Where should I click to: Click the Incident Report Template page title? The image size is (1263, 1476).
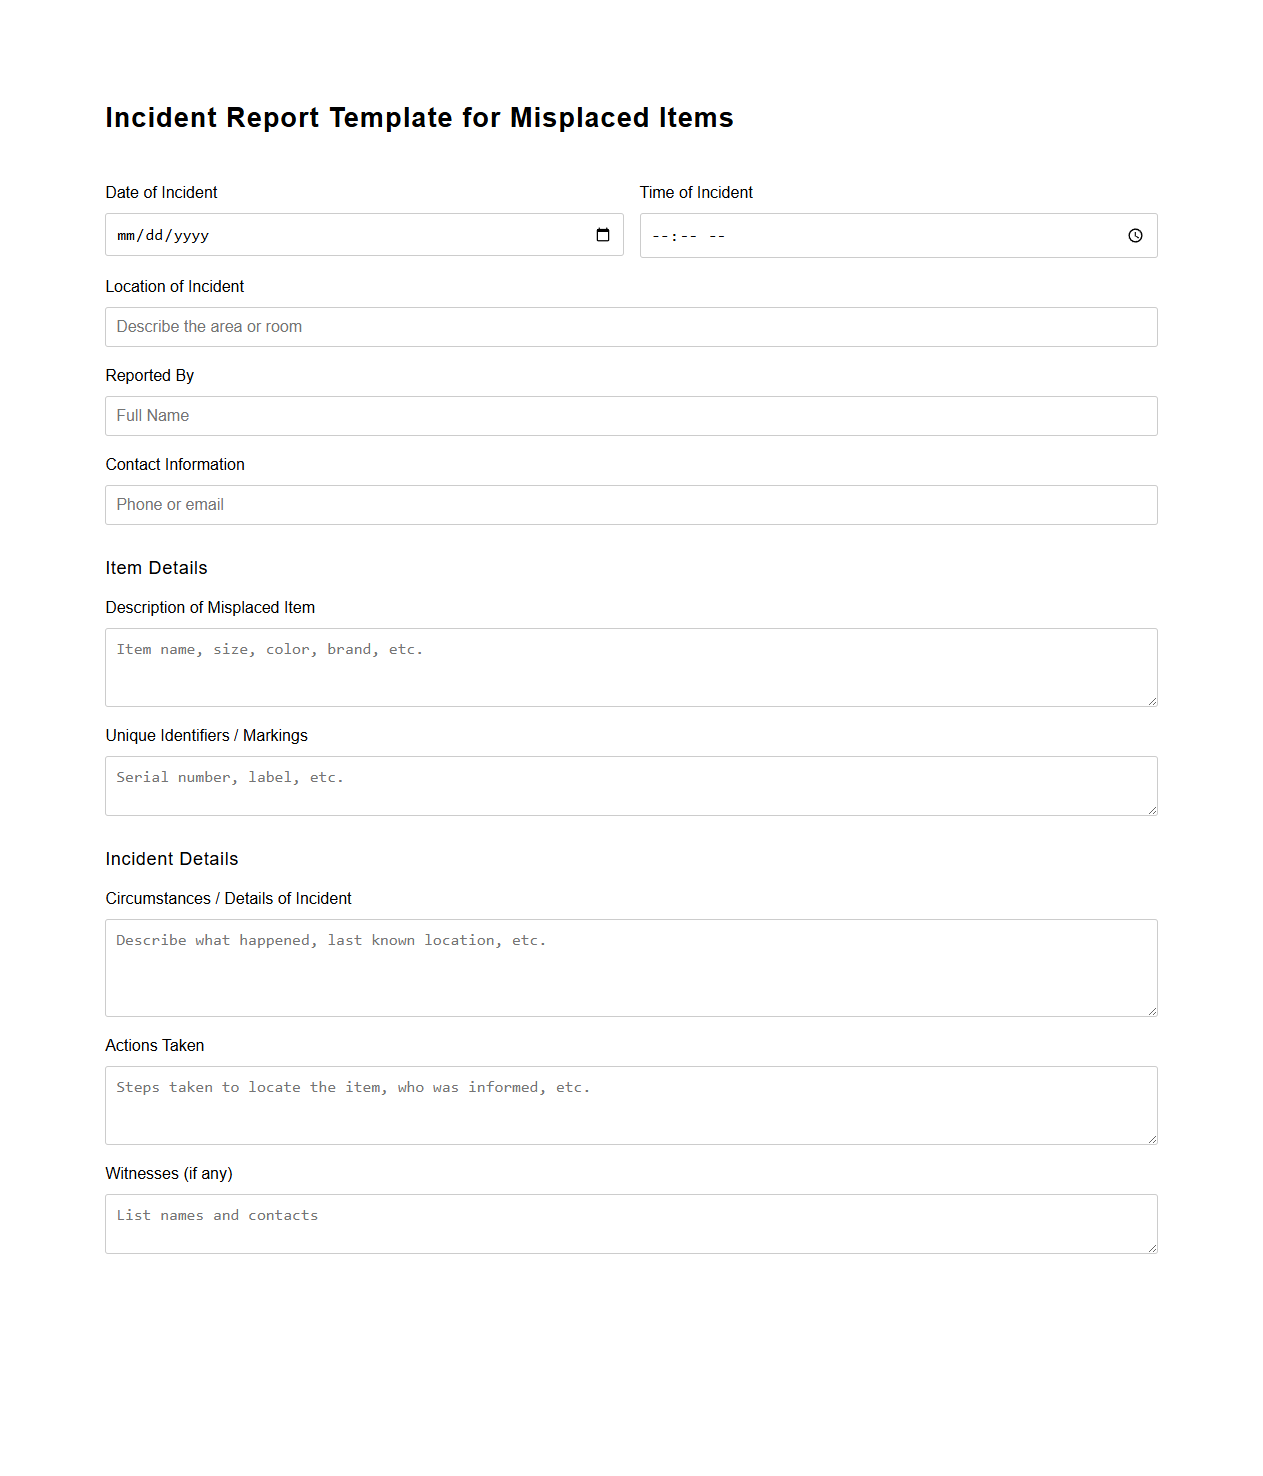click(419, 117)
